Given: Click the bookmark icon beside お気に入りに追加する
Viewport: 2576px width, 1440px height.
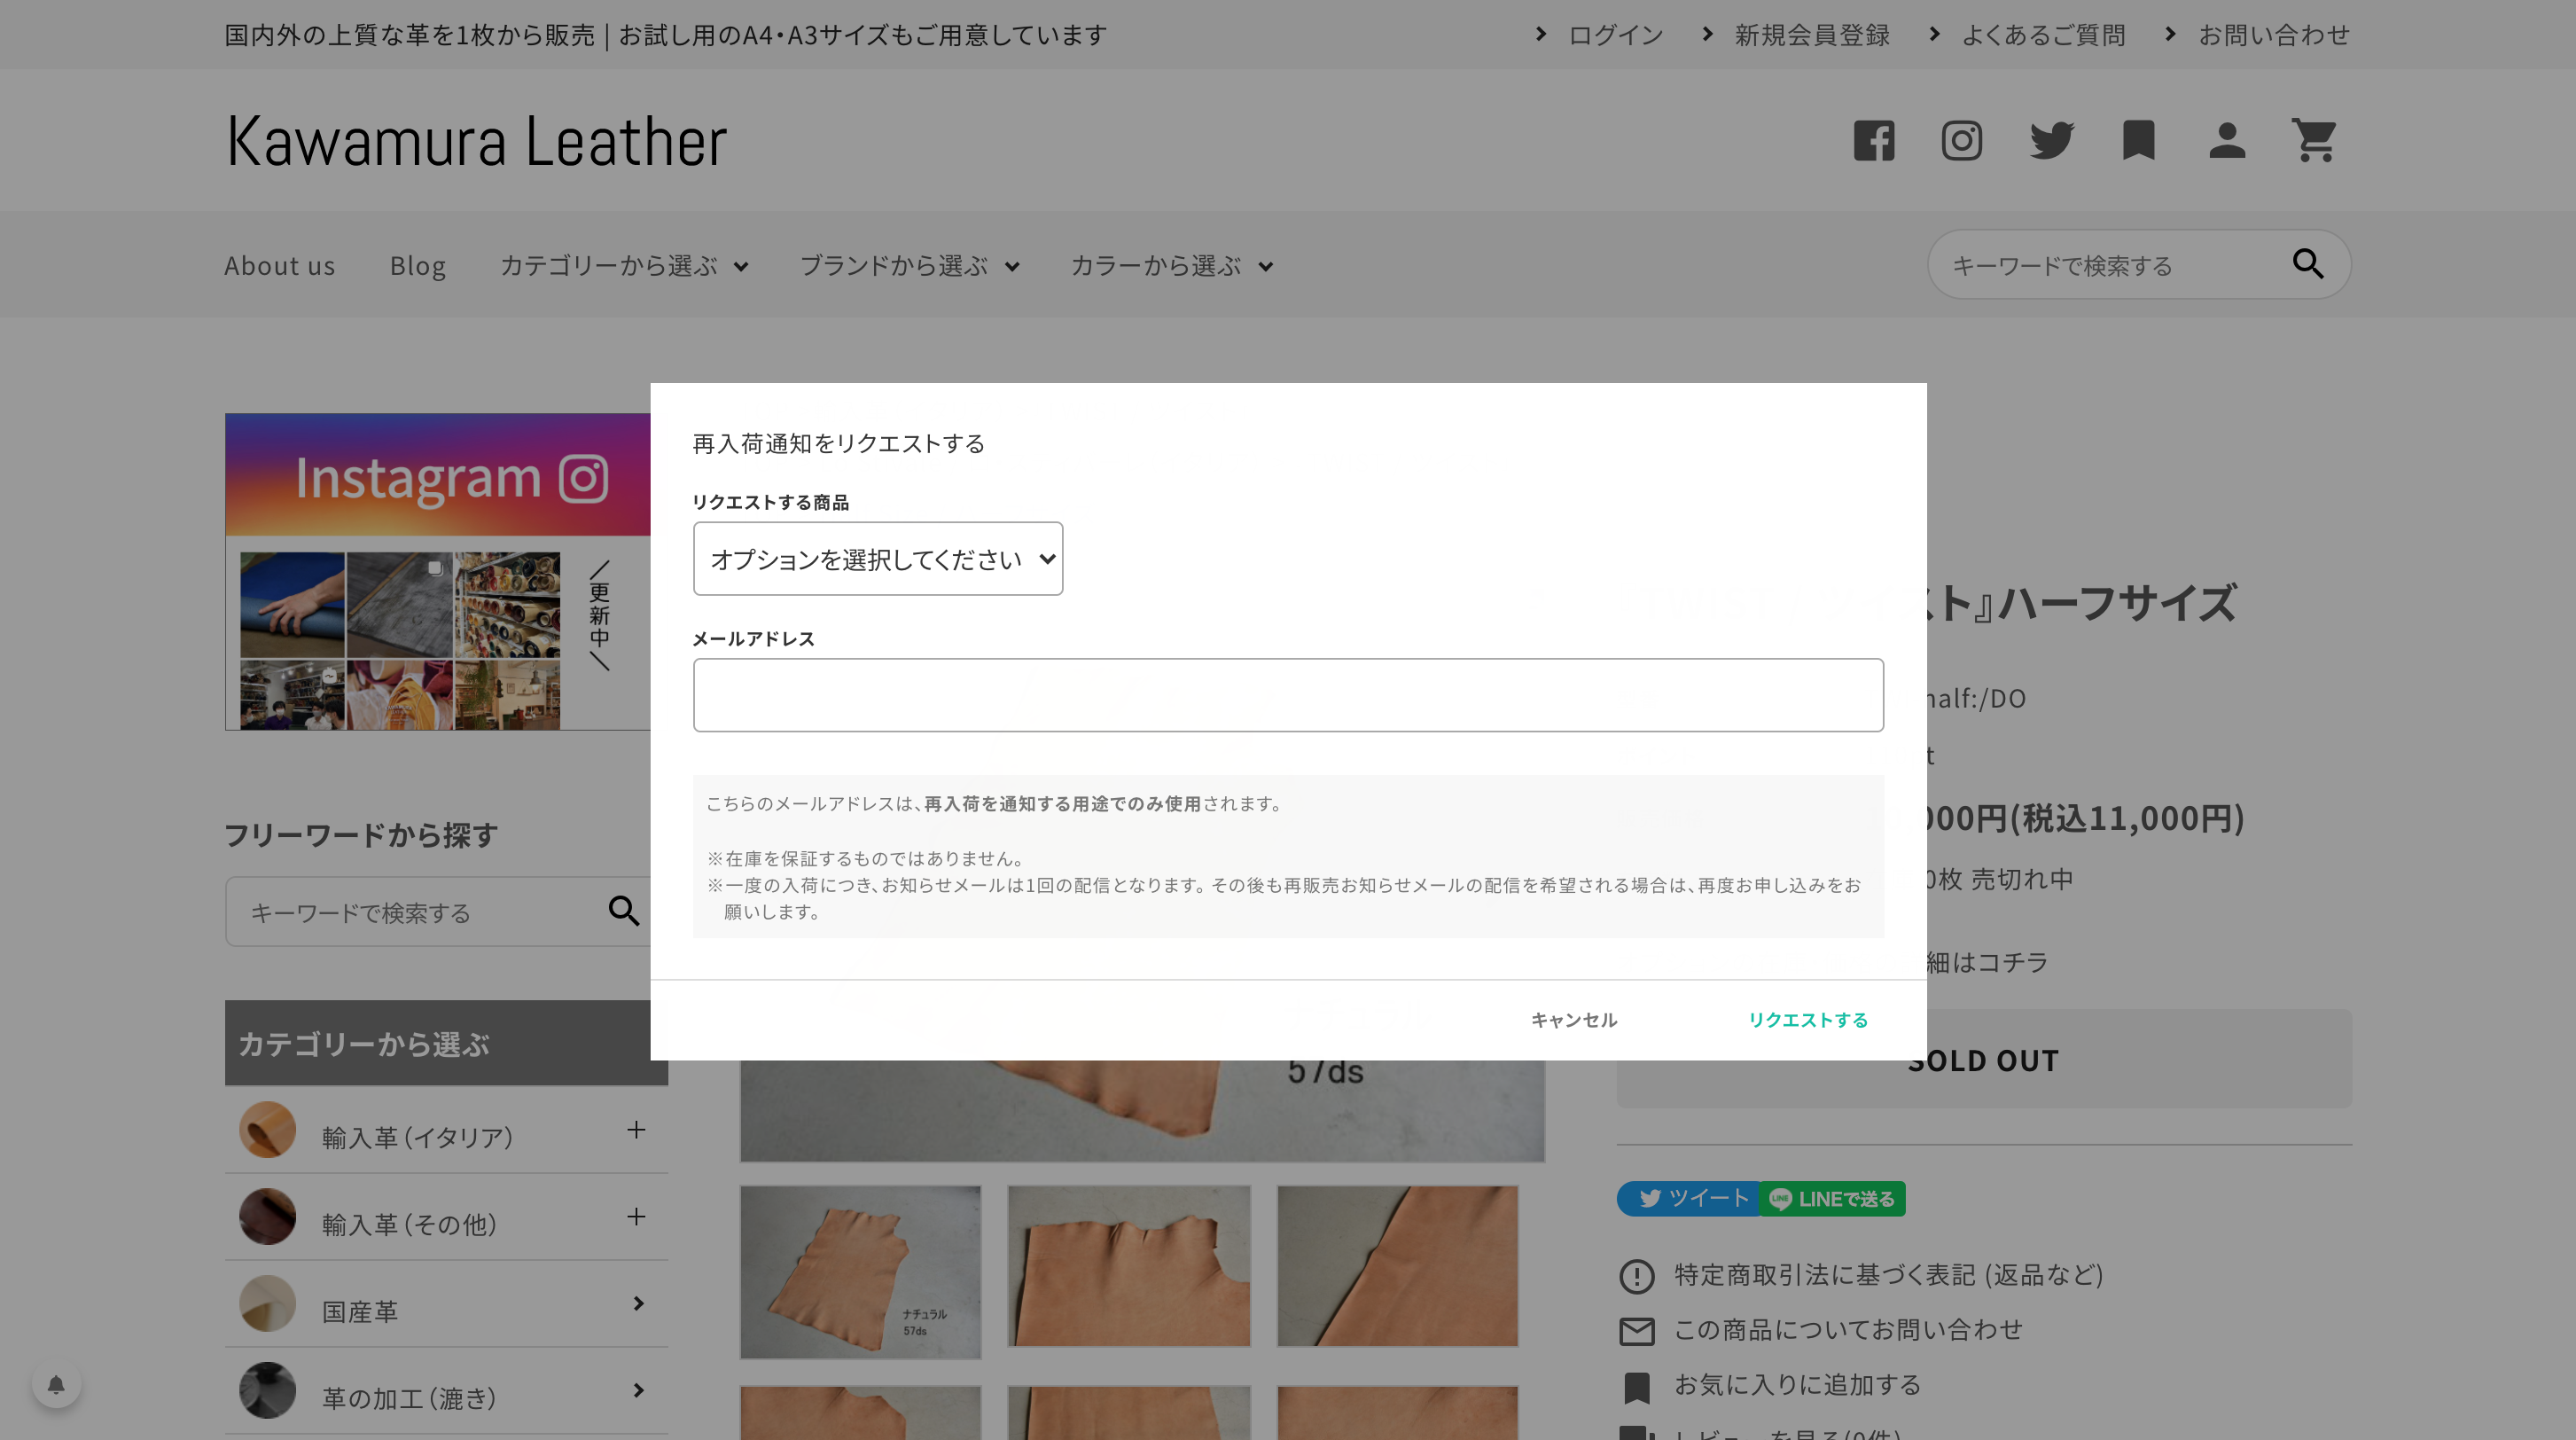Looking at the screenshot, I should 1636,1387.
